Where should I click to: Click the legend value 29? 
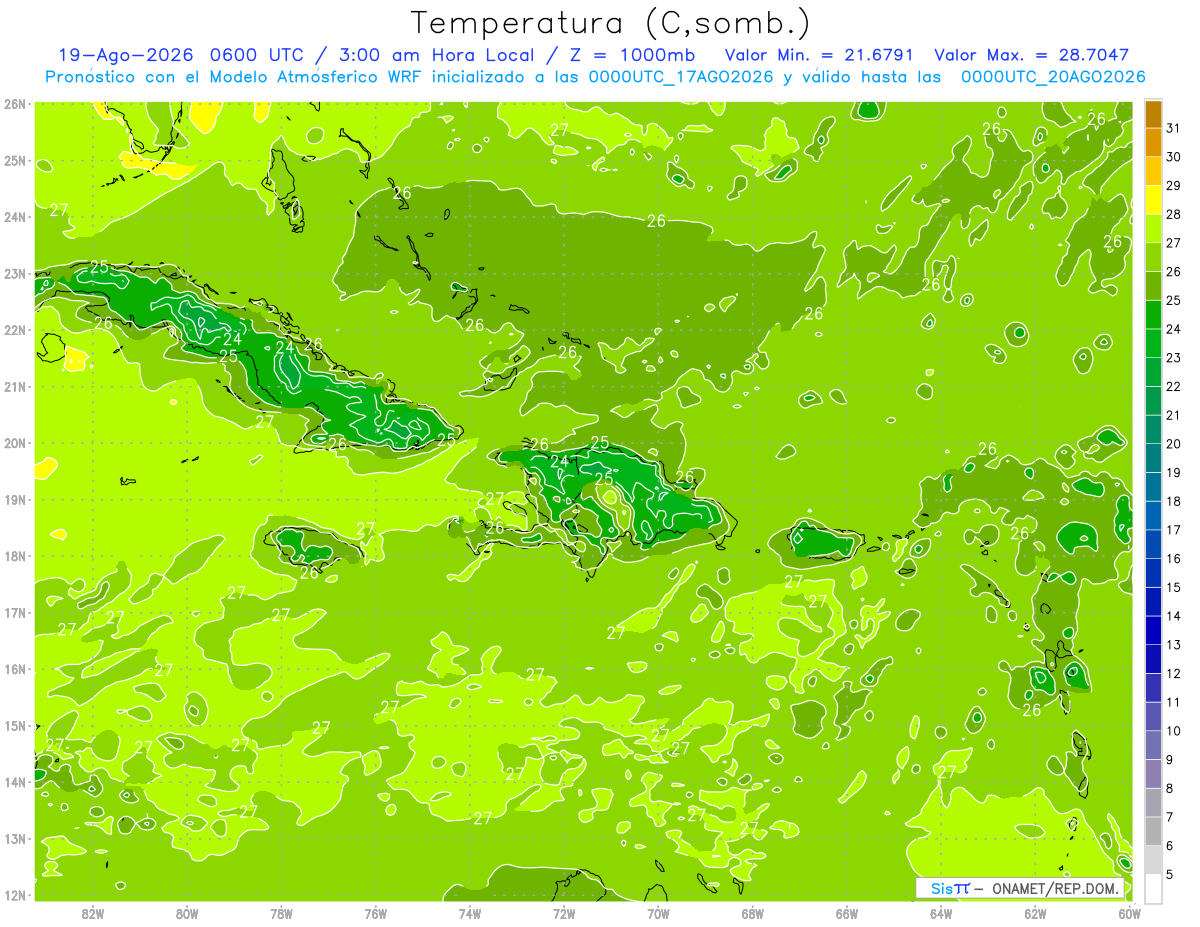[1174, 186]
